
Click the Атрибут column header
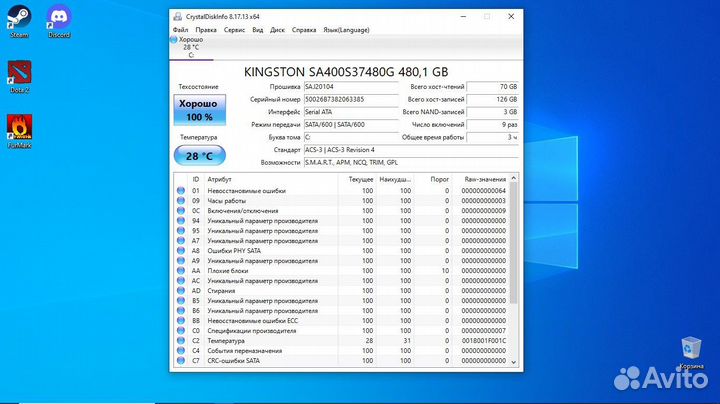tap(271, 179)
